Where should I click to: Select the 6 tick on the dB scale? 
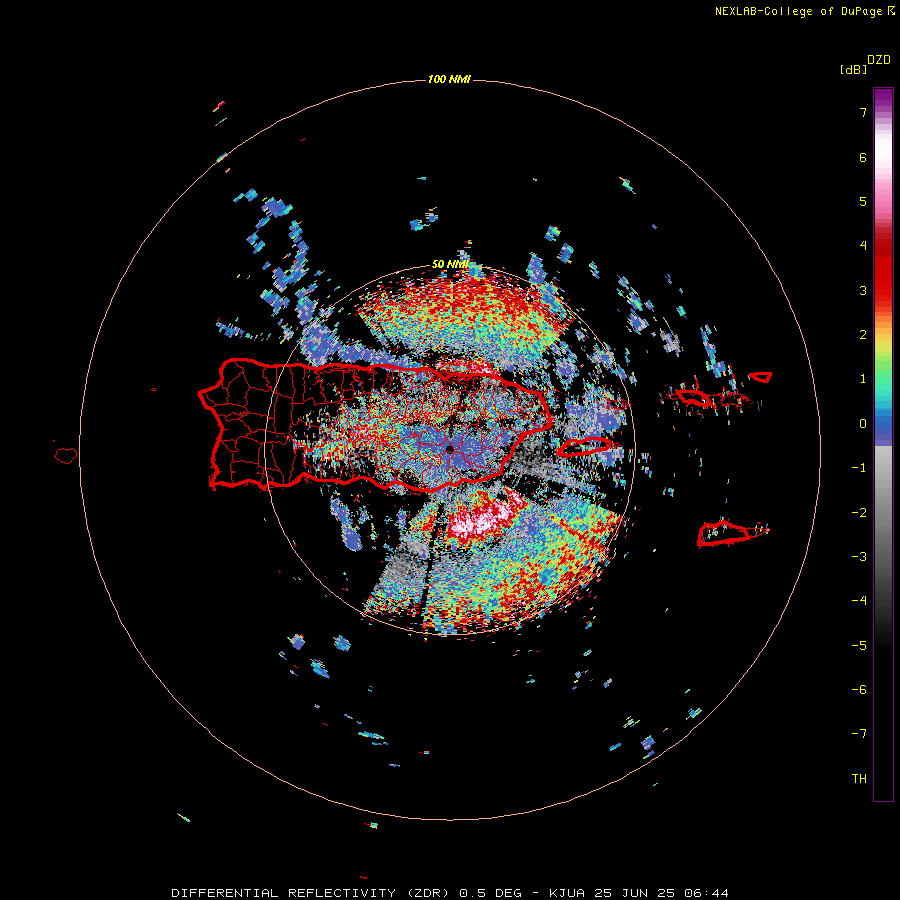coord(863,157)
